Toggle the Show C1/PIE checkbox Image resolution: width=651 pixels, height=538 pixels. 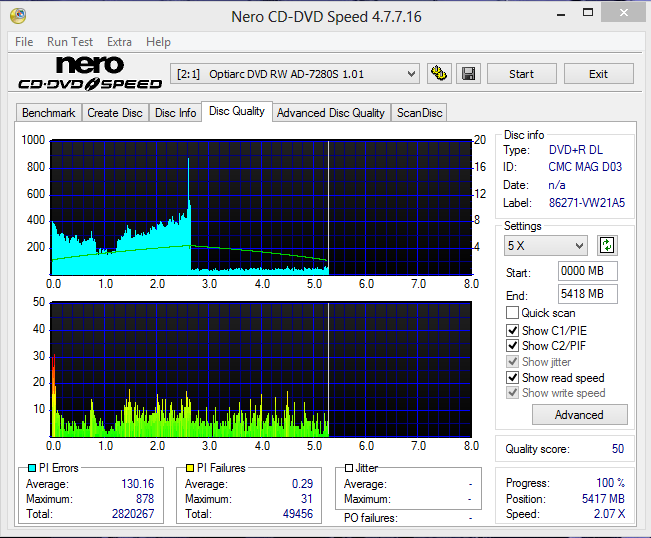512,330
